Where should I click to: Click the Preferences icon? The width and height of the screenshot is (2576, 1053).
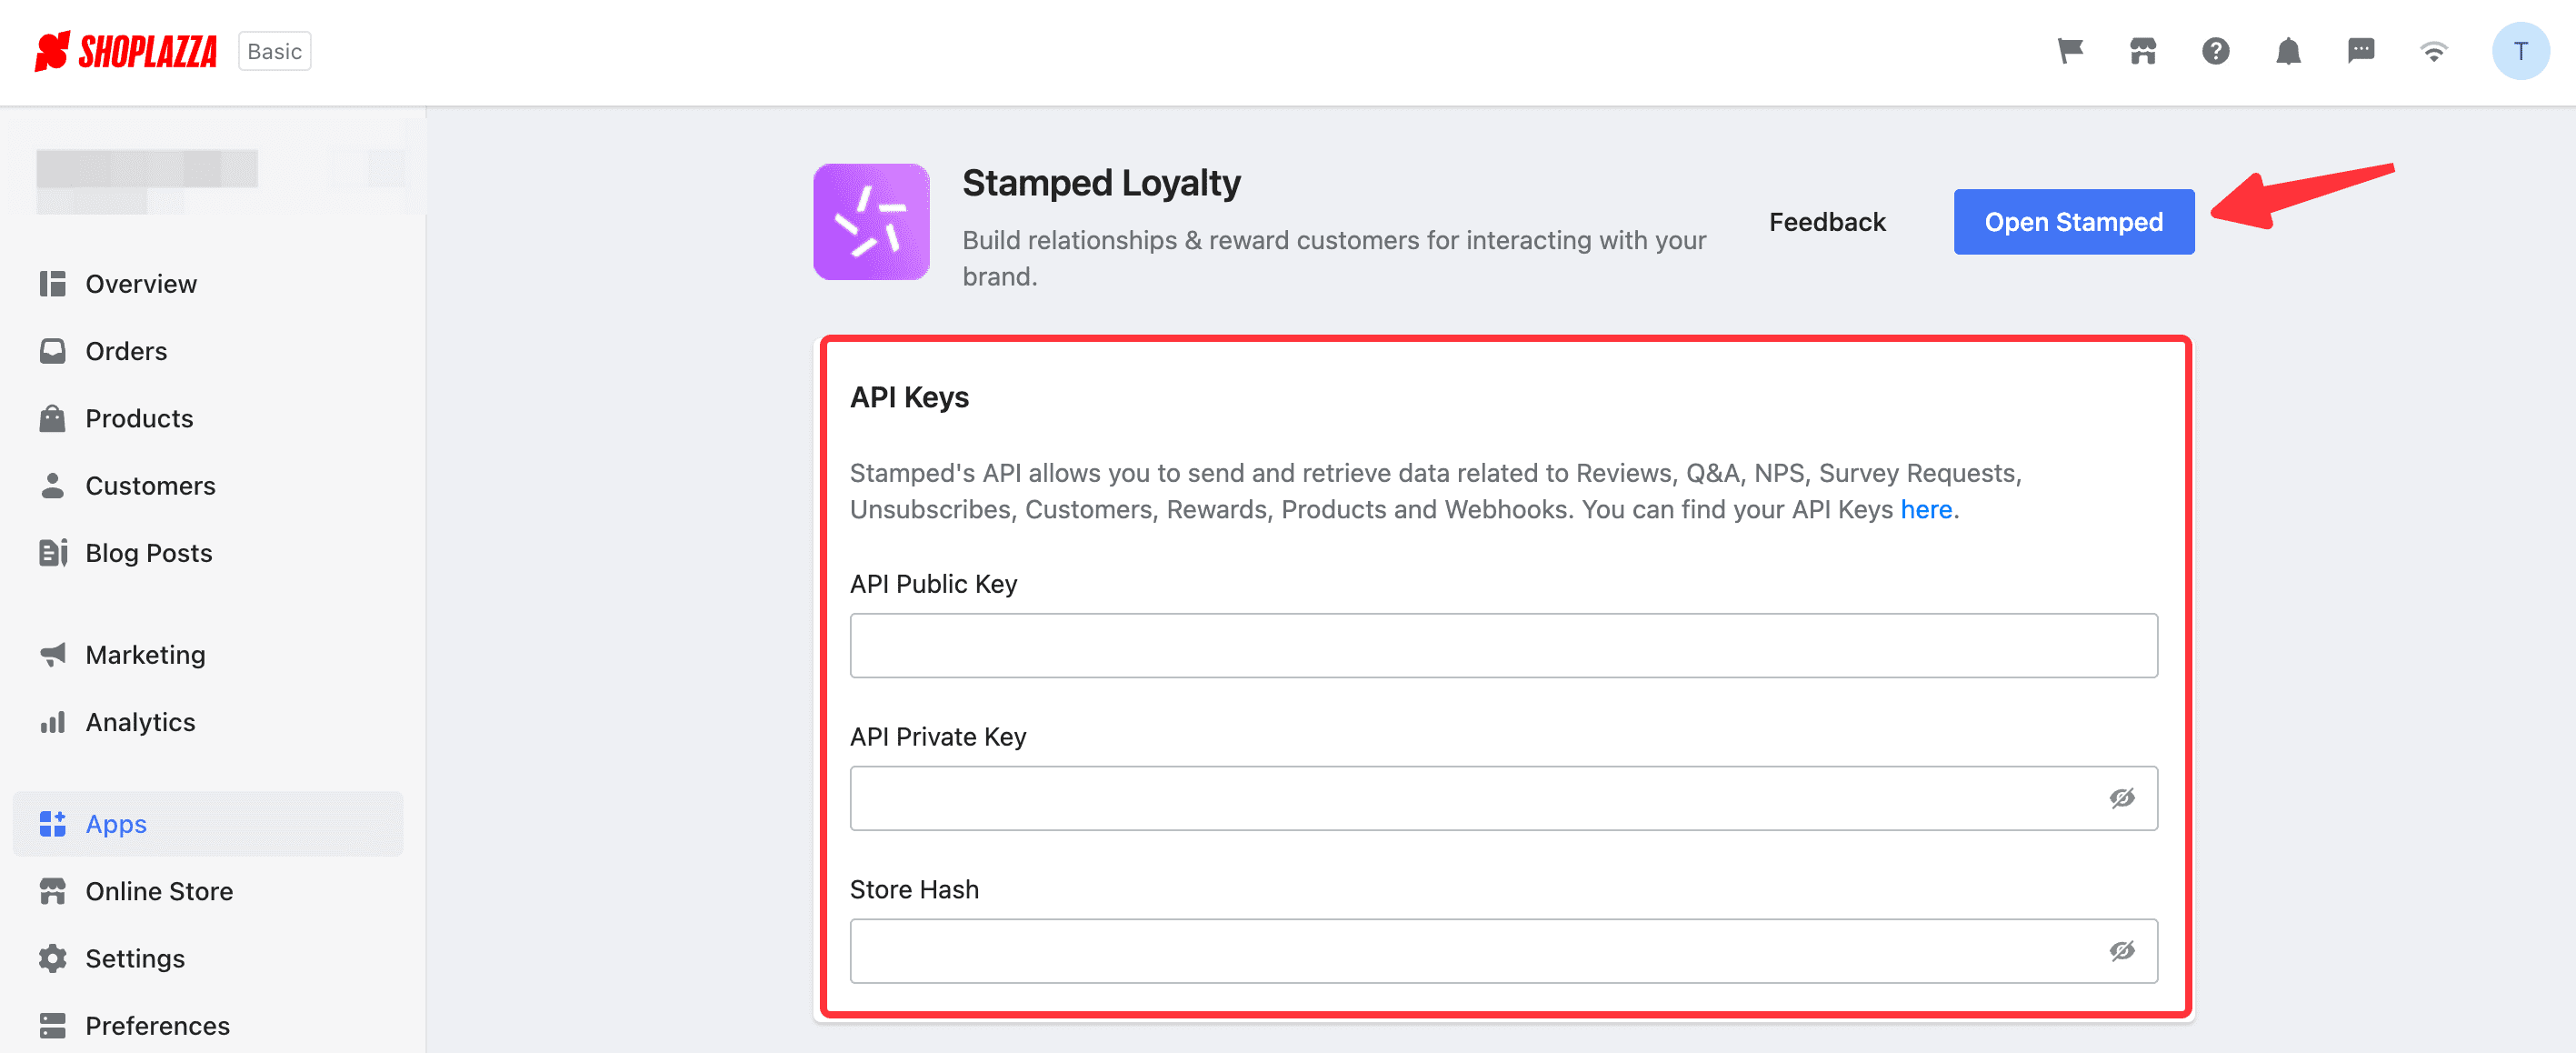point(53,1025)
